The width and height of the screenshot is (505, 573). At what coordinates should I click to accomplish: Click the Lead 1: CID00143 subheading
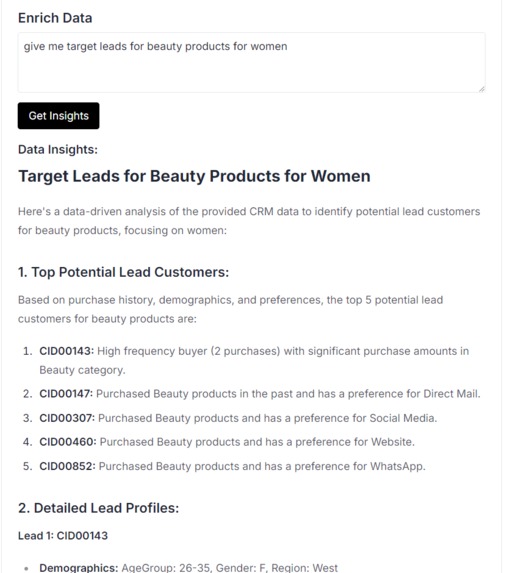[63, 536]
